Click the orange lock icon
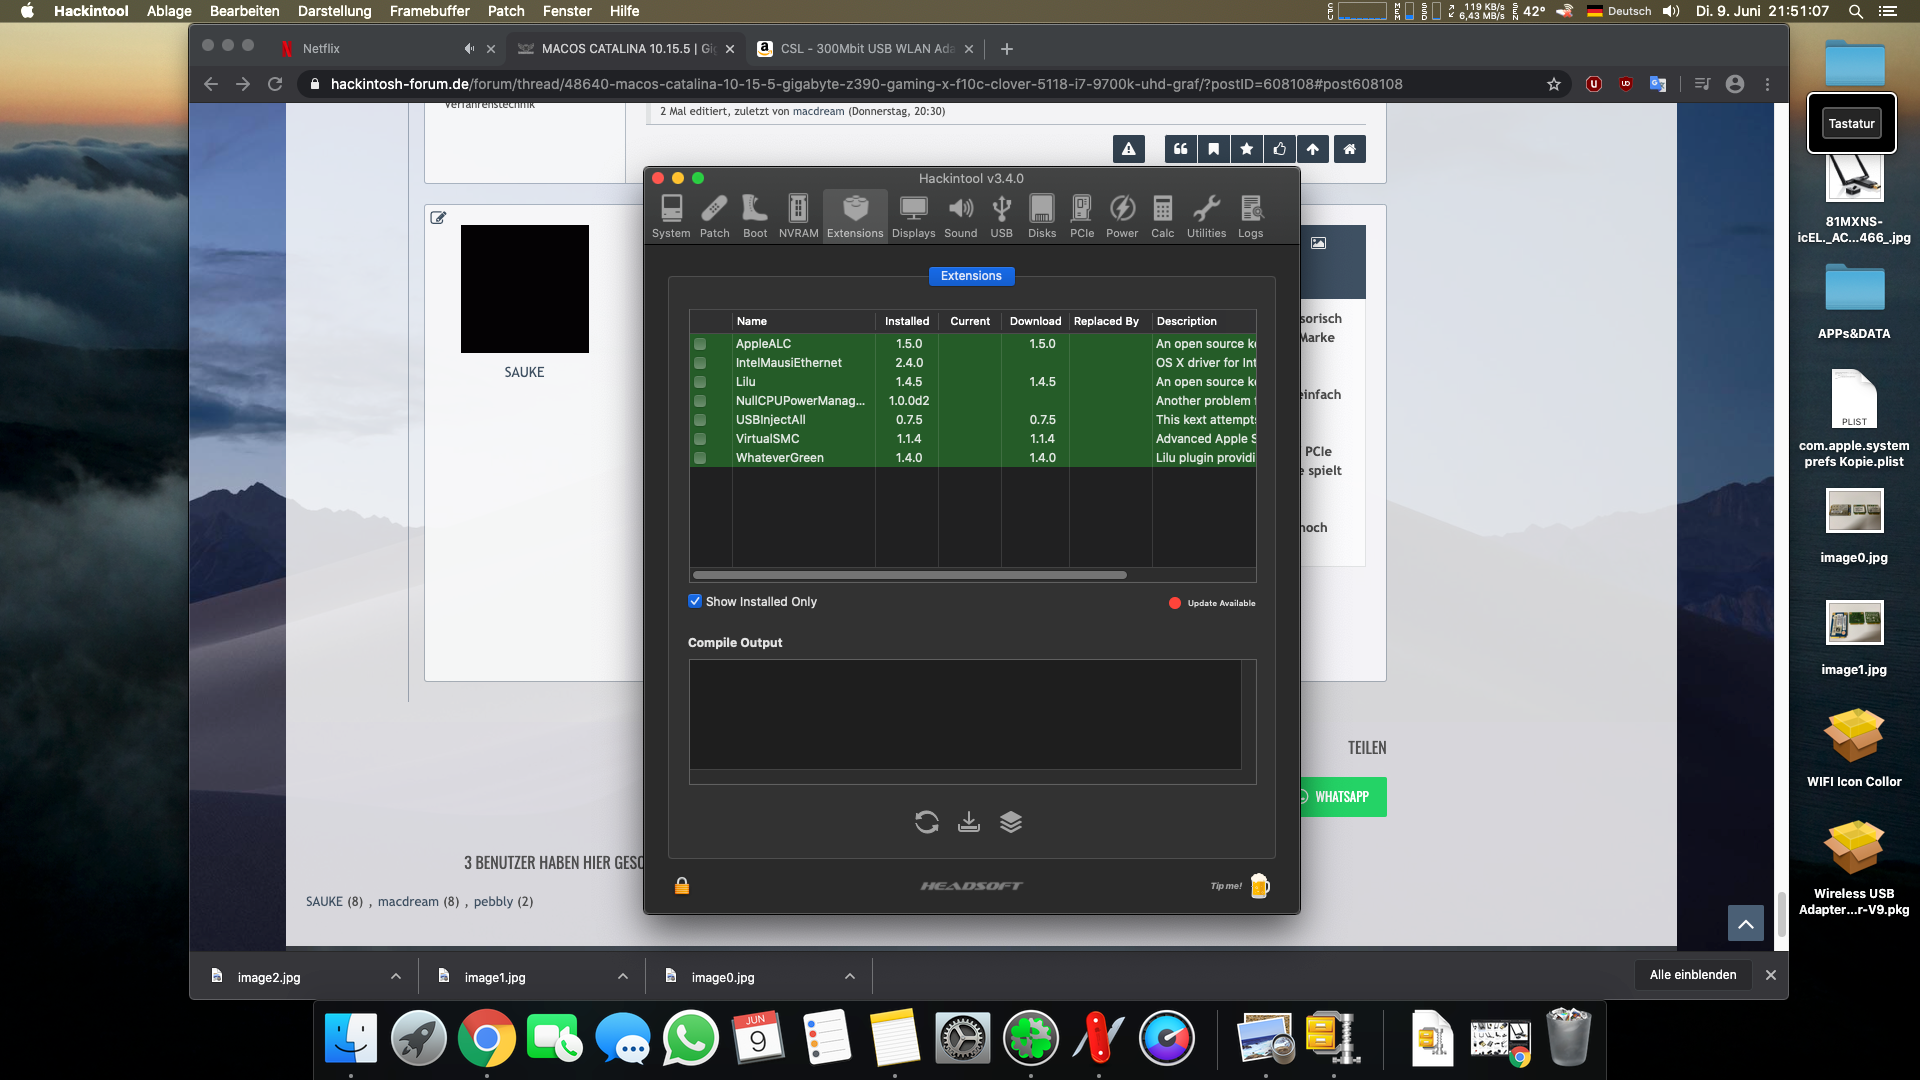Image resolution: width=1920 pixels, height=1080 pixels. pyautogui.click(x=682, y=886)
